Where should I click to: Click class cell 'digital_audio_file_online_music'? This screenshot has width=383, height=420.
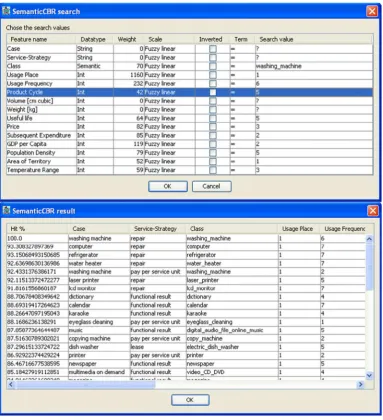point(232,330)
